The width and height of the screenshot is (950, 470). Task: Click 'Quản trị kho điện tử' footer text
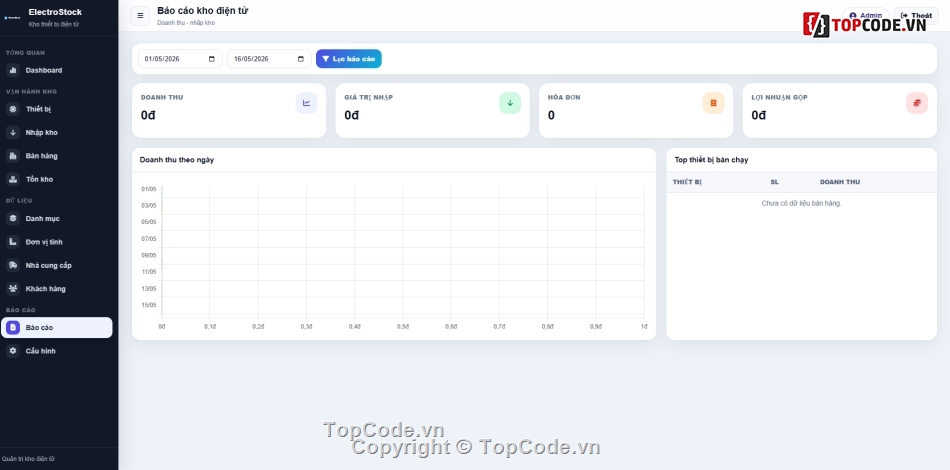[x=28, y=459]
